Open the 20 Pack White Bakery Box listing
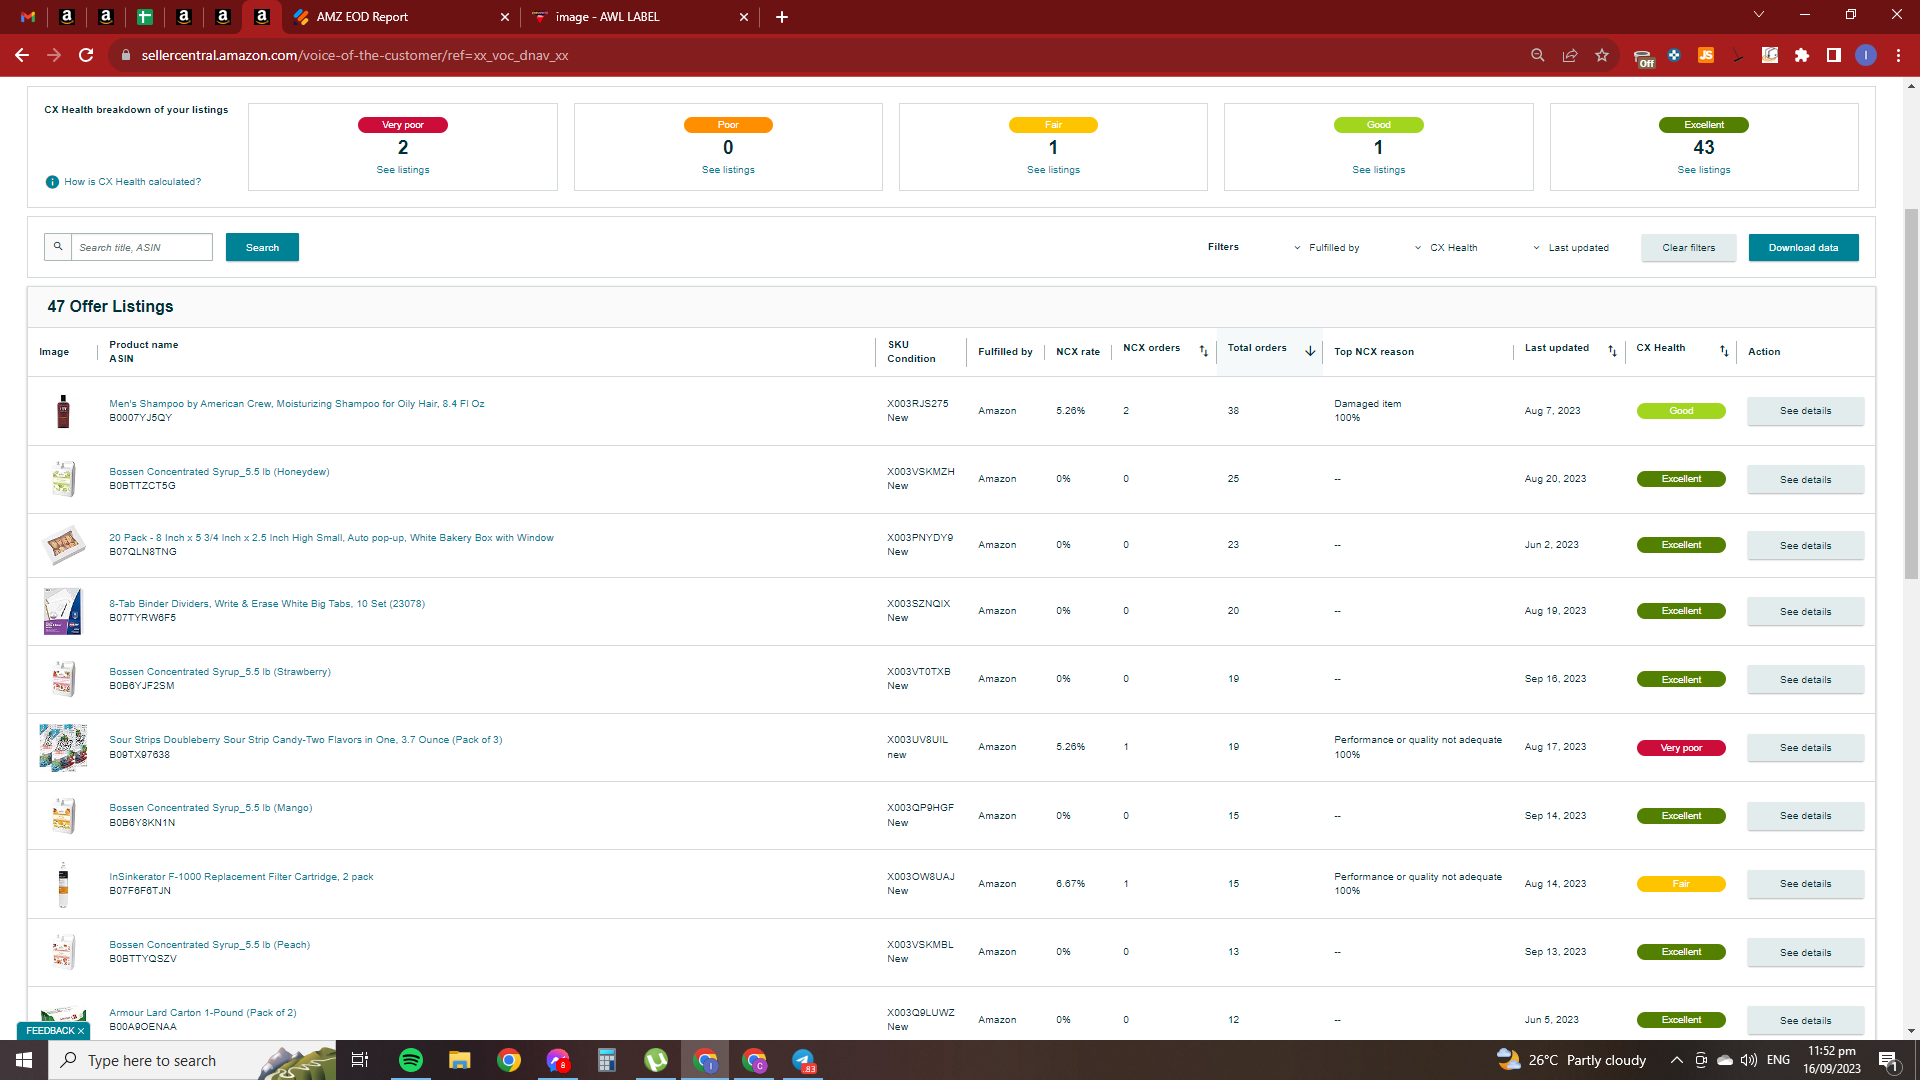The height and width of the screenshot is (1080, 1920). pos(331,538)
